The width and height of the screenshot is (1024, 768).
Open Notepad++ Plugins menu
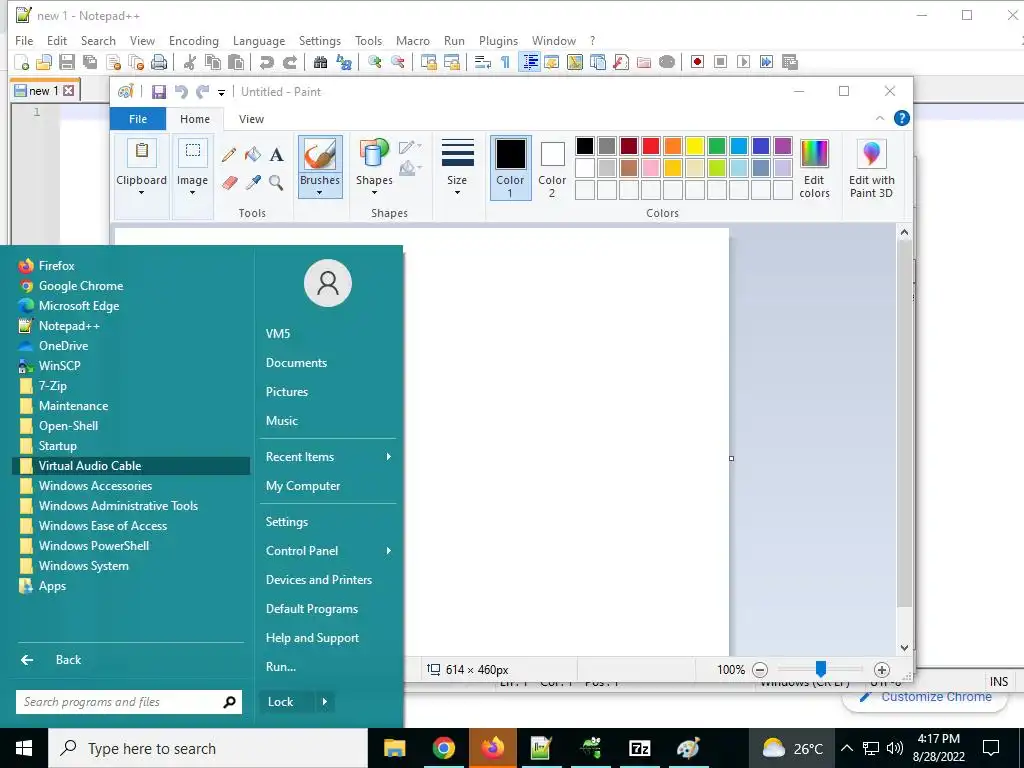(498, 40)
